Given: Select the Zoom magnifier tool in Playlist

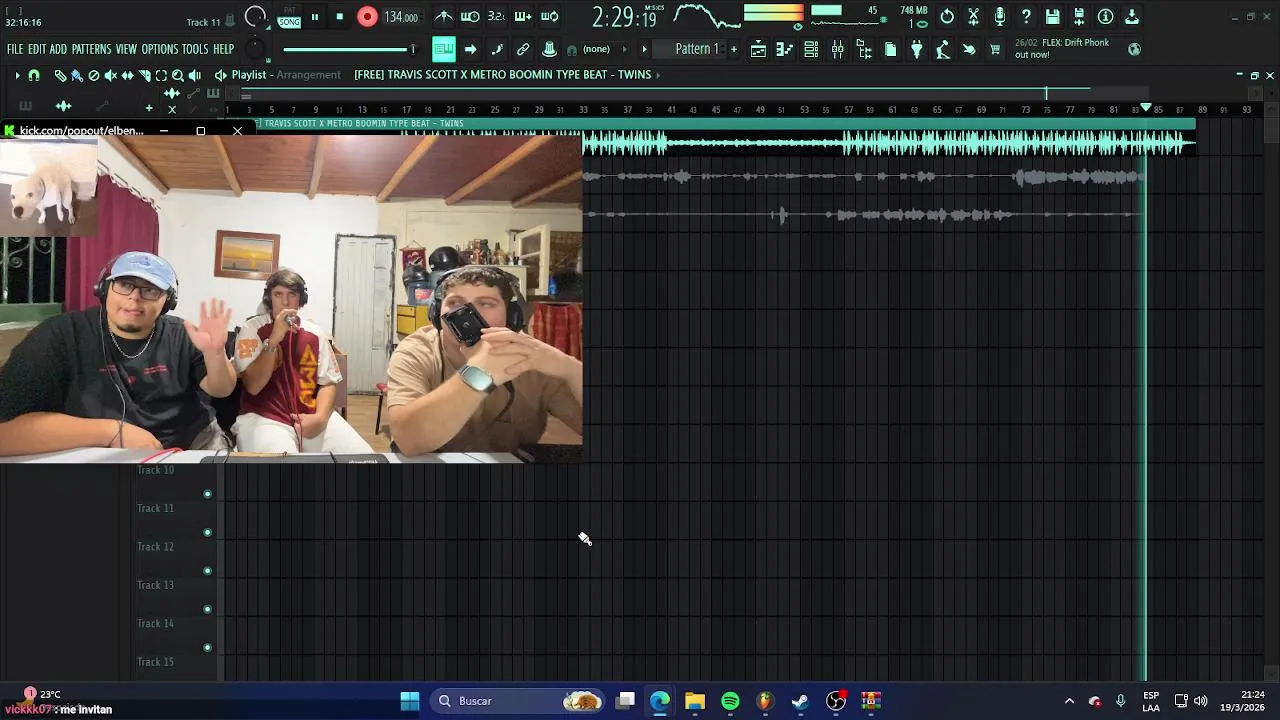Looking at the screenshot, I should [178, 75].
